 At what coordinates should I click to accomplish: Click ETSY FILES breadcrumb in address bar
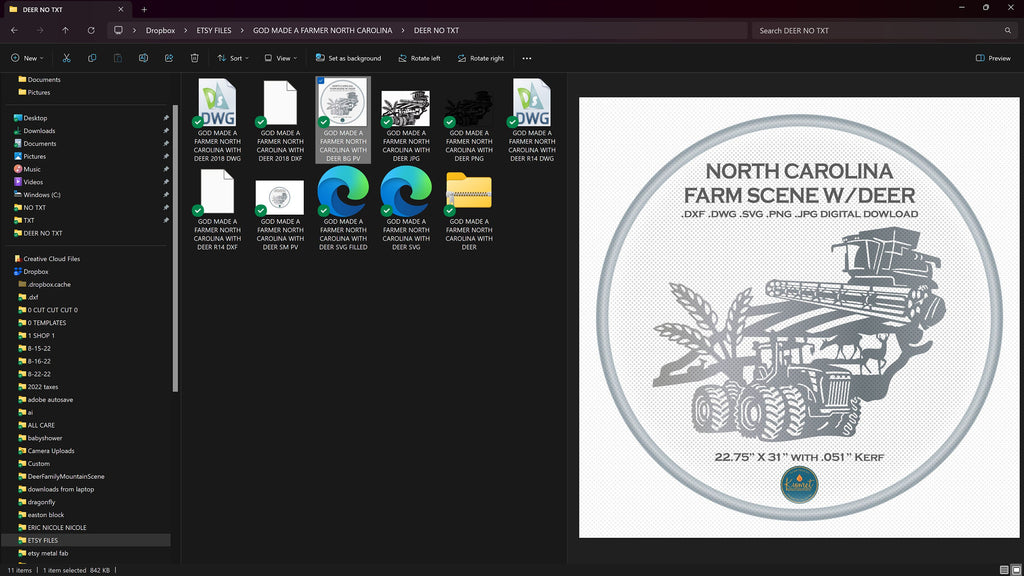[214, 30]
